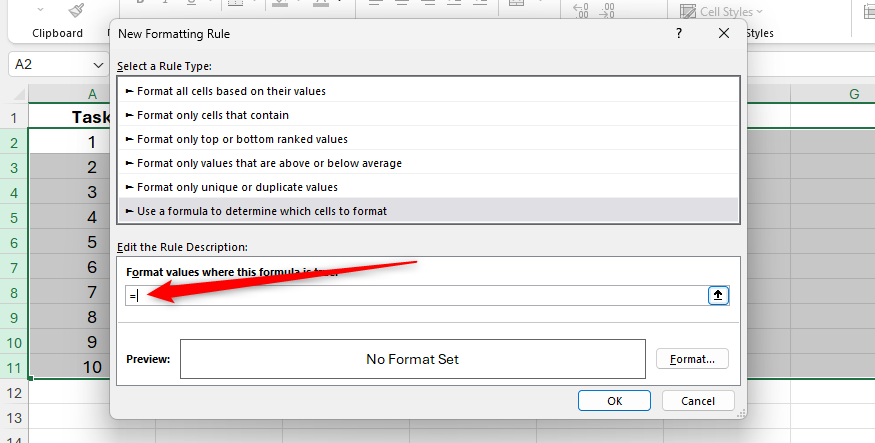The height and width of the screenshot is (443, 875).
Task: Select column header A
Action: (x=92, y=94)
